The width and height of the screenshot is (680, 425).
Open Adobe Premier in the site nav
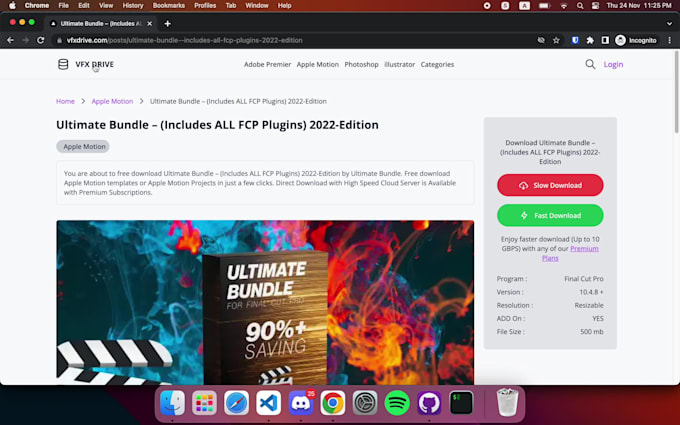tap(267, 64)
